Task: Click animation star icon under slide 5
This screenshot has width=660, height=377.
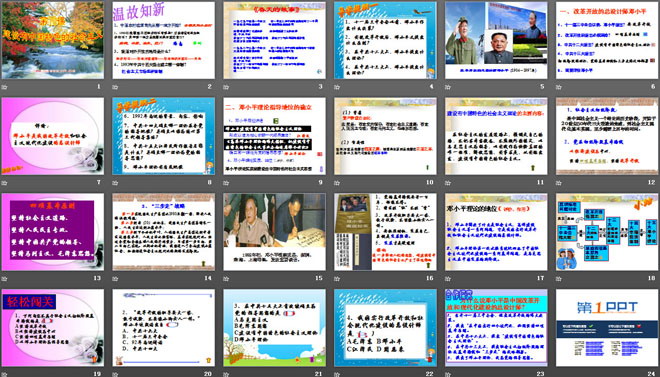Action: [x=448, y=87]
